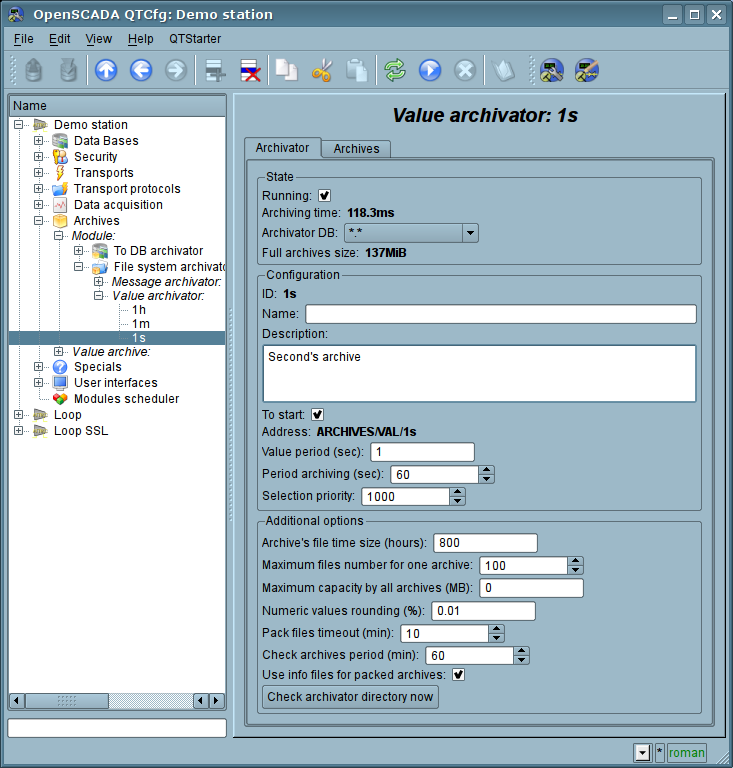733x768 pixels.
Task: Click the roman user button in status bar
Action: (686, 752)
